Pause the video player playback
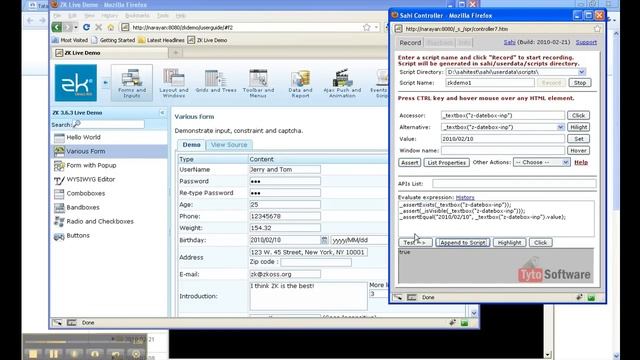This screenshot has height=360, width=640. [x=53, y=354]
